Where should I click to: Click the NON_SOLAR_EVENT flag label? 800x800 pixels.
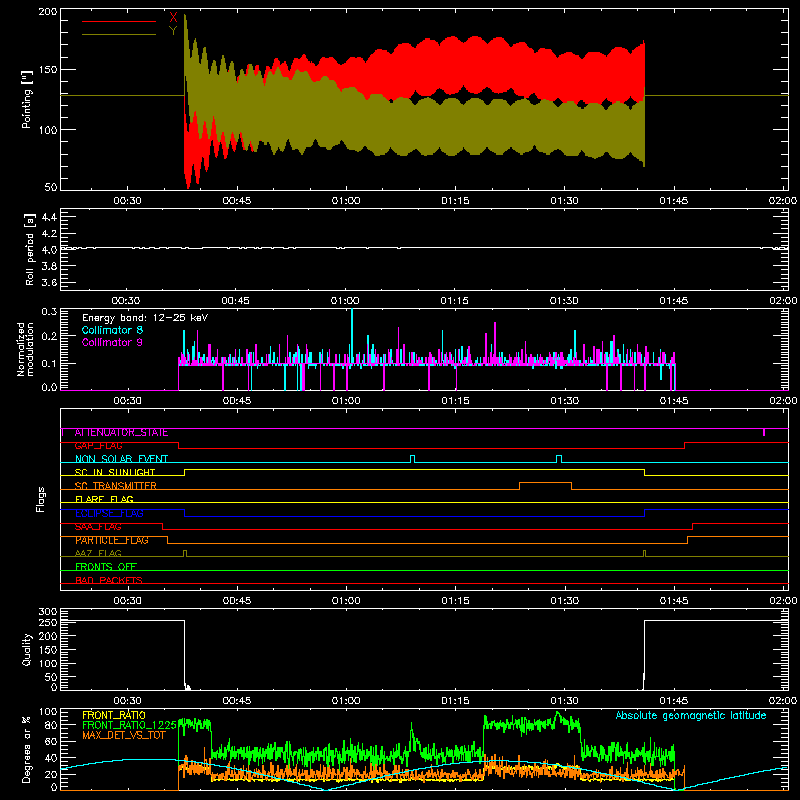point(121,459)
